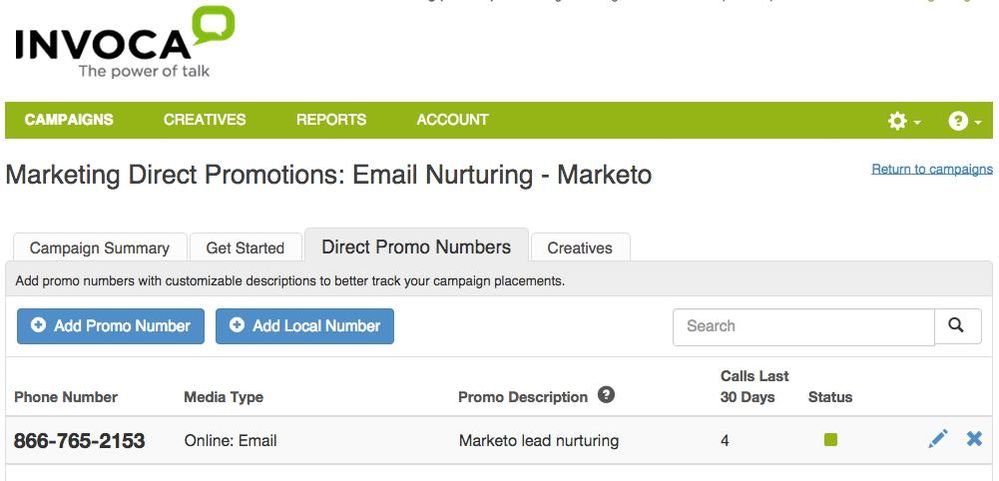Switch to the Campaign Summary tab
This screenshot has height=481, width=999.
click(99, 248)
